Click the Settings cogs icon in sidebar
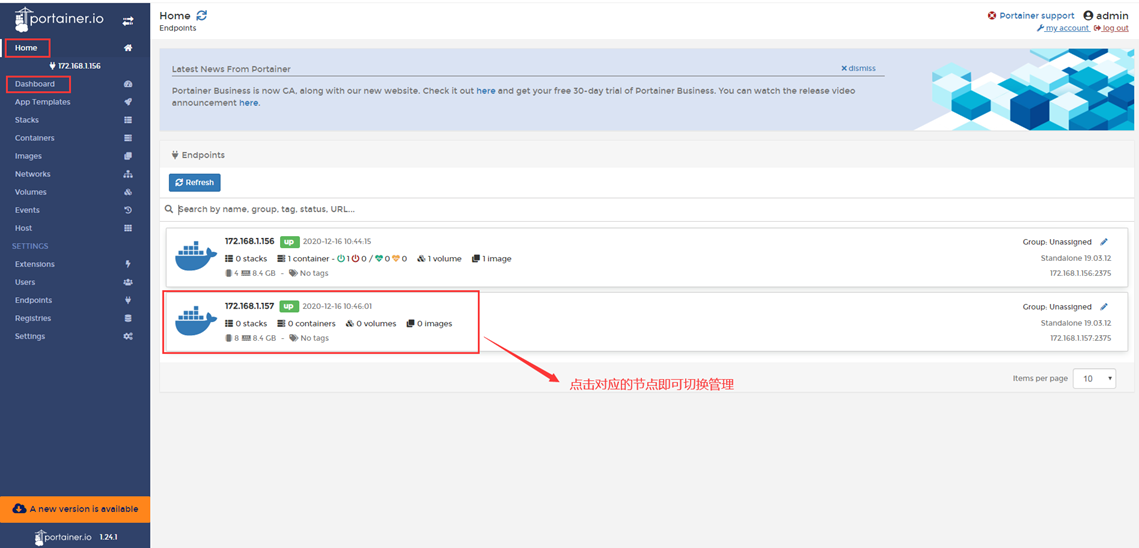The image size is (1139, 548). click(x=128, y=337)
